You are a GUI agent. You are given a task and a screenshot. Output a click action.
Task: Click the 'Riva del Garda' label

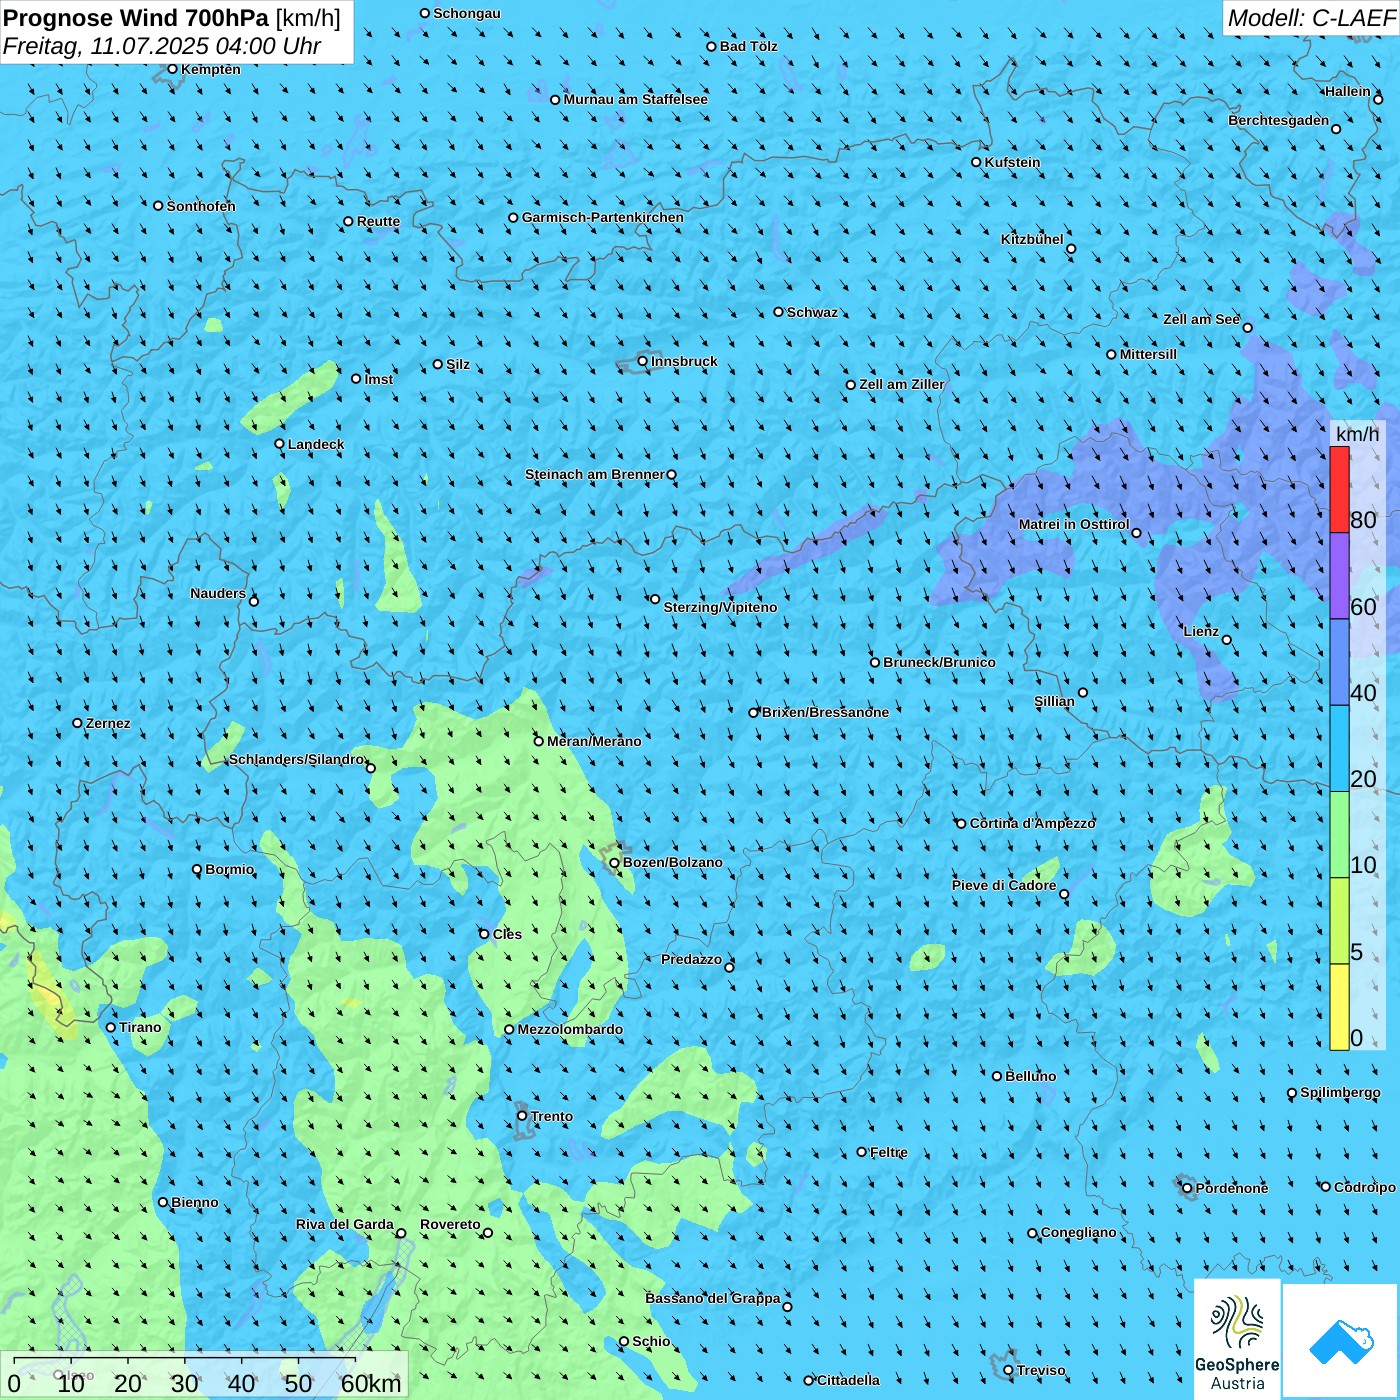345,1224
